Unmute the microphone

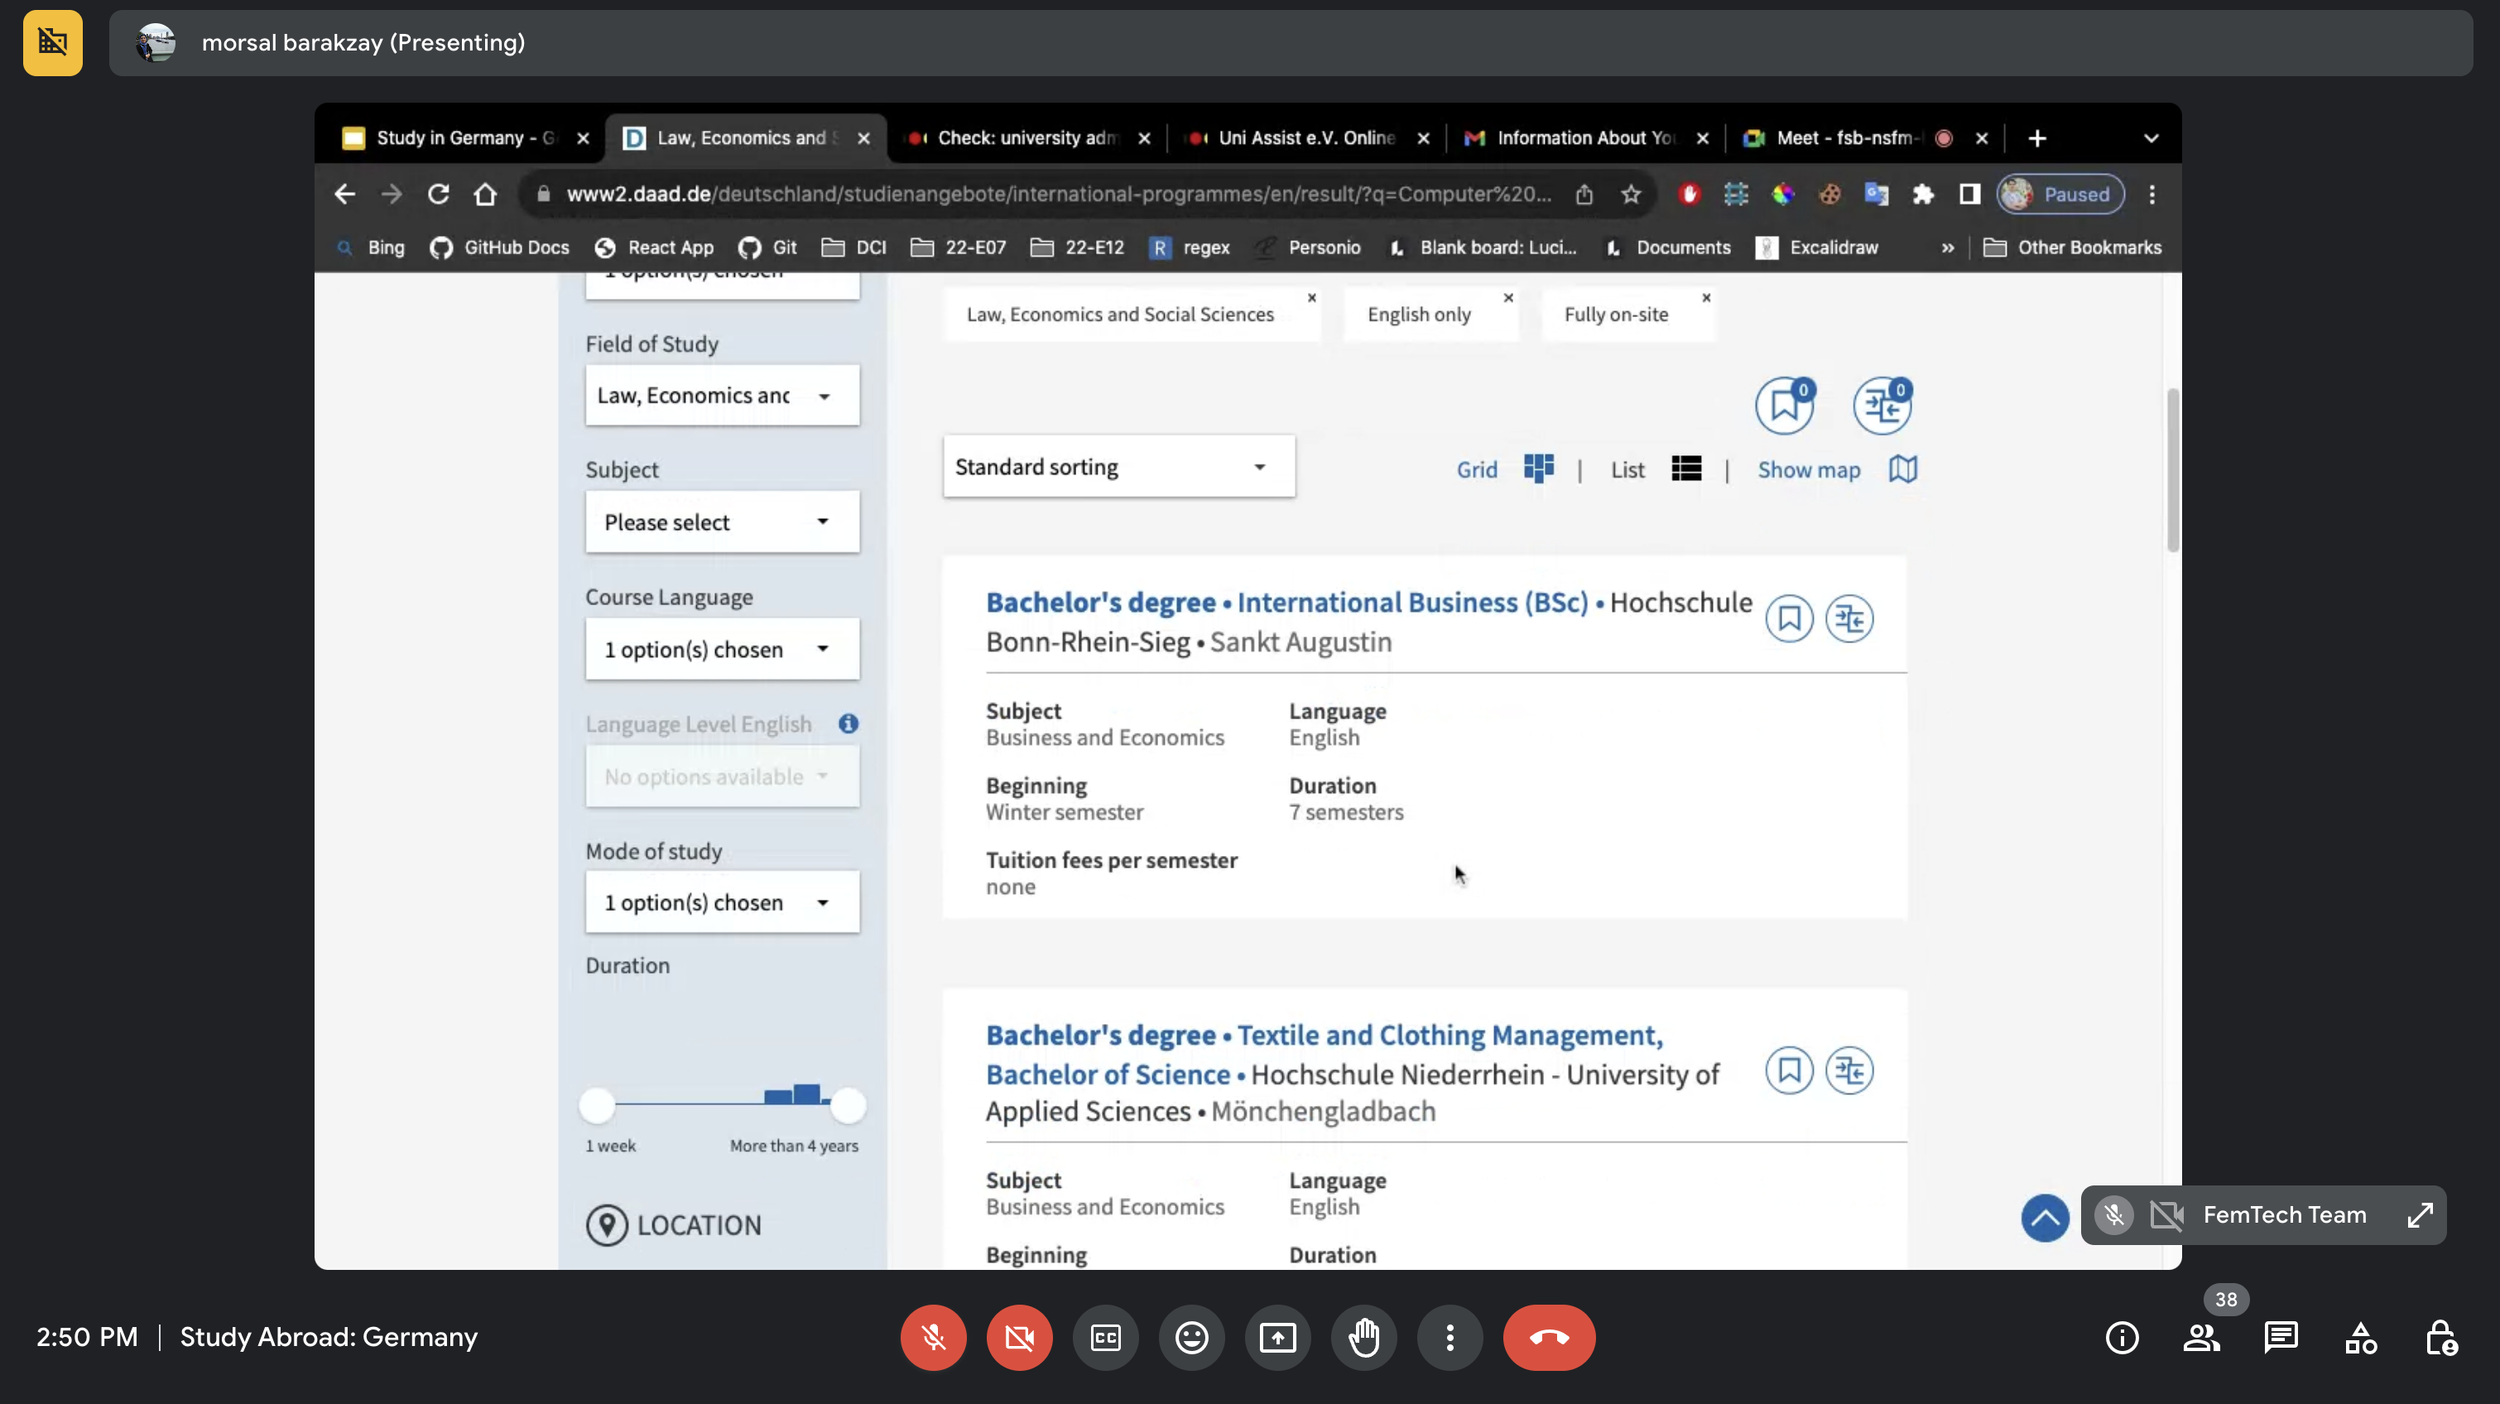[933, 1337]
